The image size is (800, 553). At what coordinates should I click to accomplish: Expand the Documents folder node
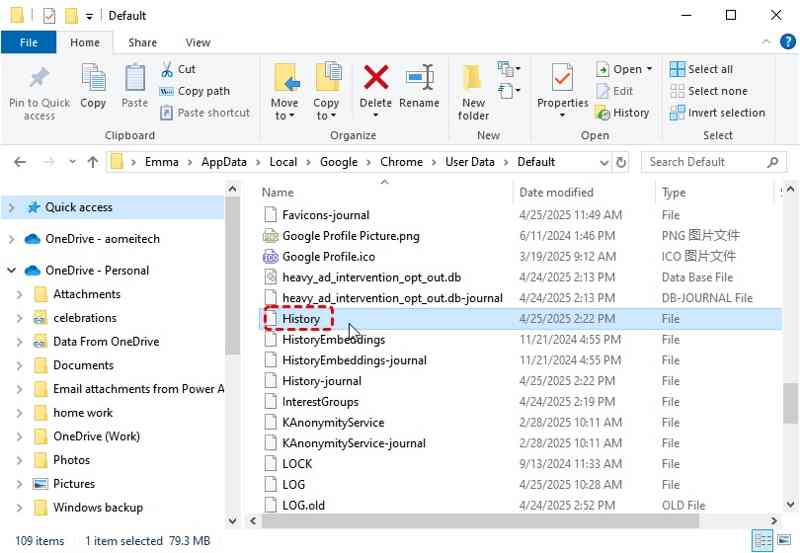point(19,366)
